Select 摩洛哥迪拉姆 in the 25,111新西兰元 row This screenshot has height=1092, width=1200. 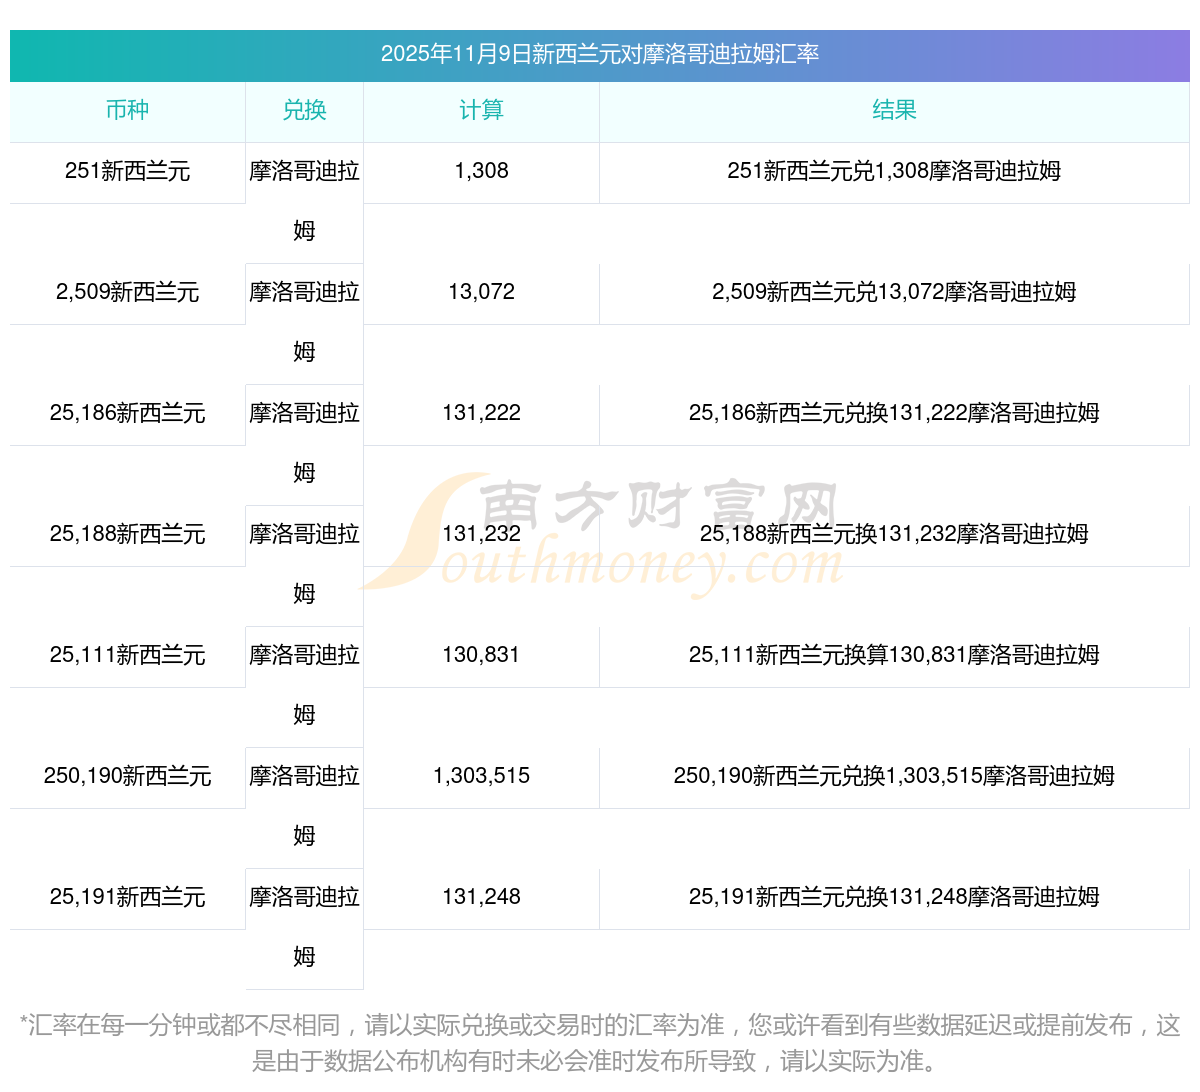pos(304,684)
